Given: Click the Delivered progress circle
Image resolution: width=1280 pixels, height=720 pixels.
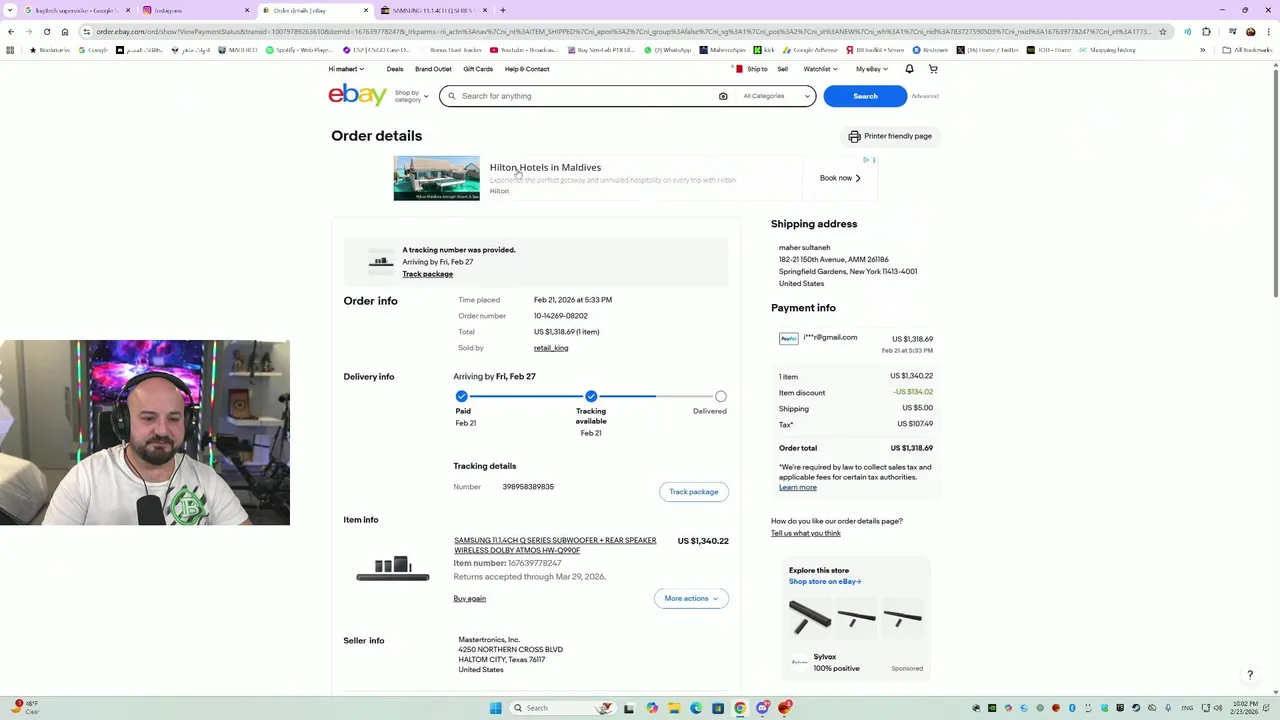Looking at the screenshot, I should pyautogui.click(x=721, y=396).
